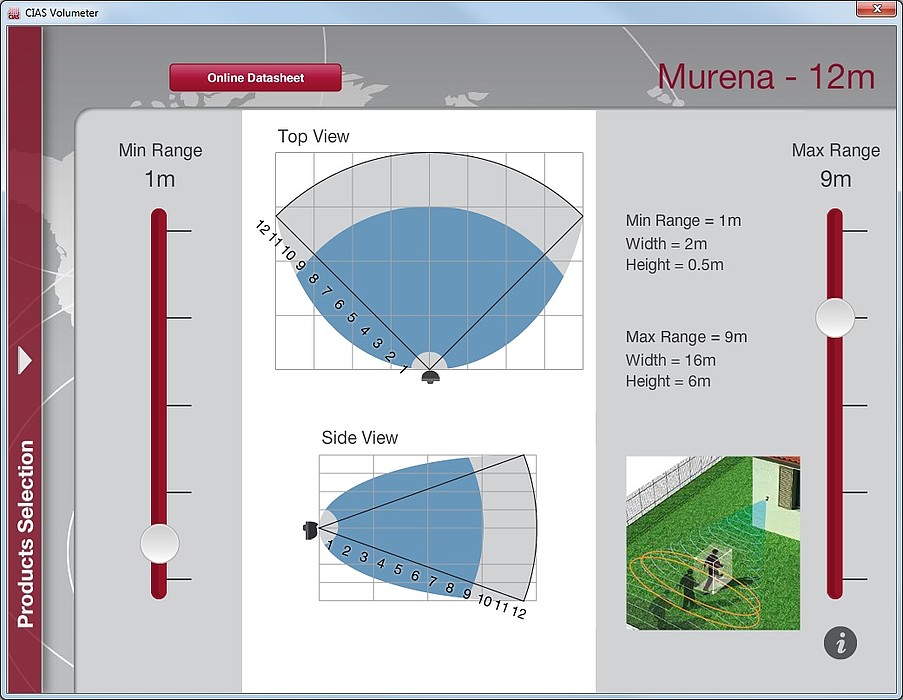Viewport: 903px width, 700px height.
Task: Click the 'Height = 0.5m' text
Action: pyautogui.click(x=674, y=265)
